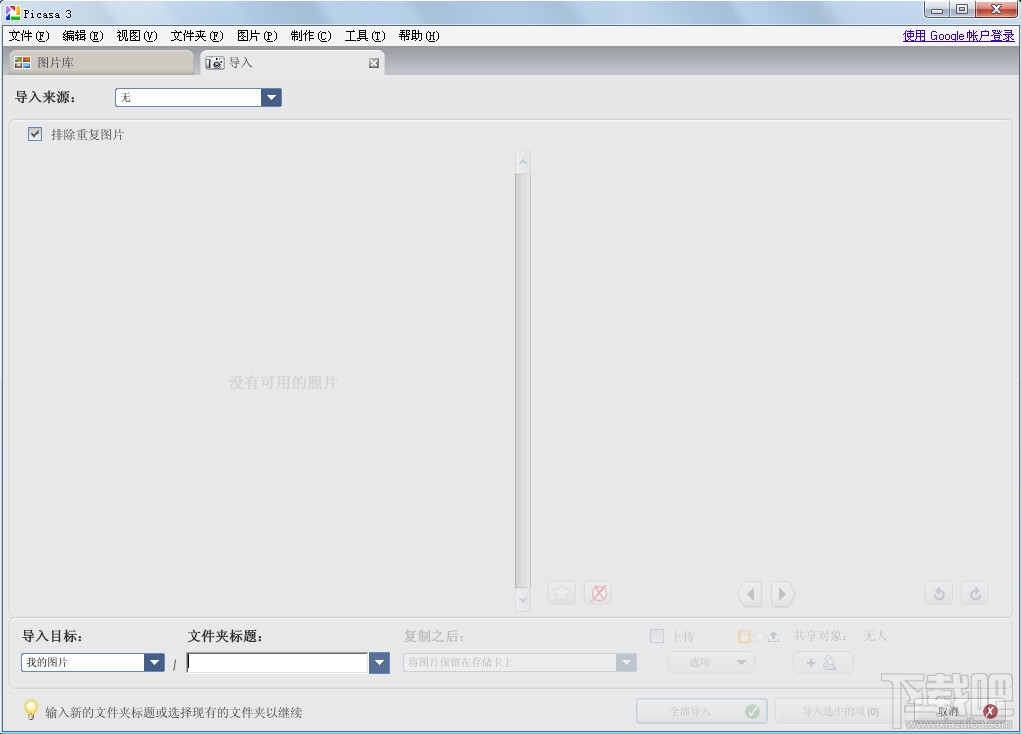Select the star rating icon above the import bar
Image resolution: width=1021 pixels, height=734 pixels.
pyautogui.click(x=561, y=592)
